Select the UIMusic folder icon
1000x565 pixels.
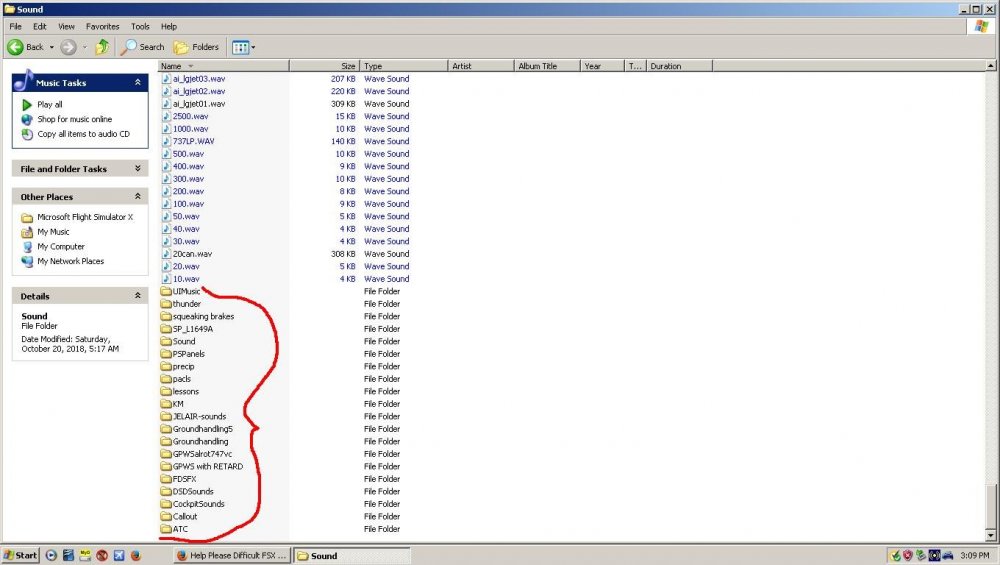point(166,291)
